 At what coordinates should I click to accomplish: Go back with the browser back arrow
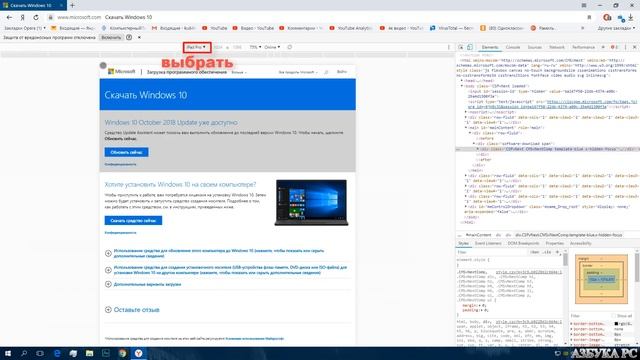tap(9, 17)
